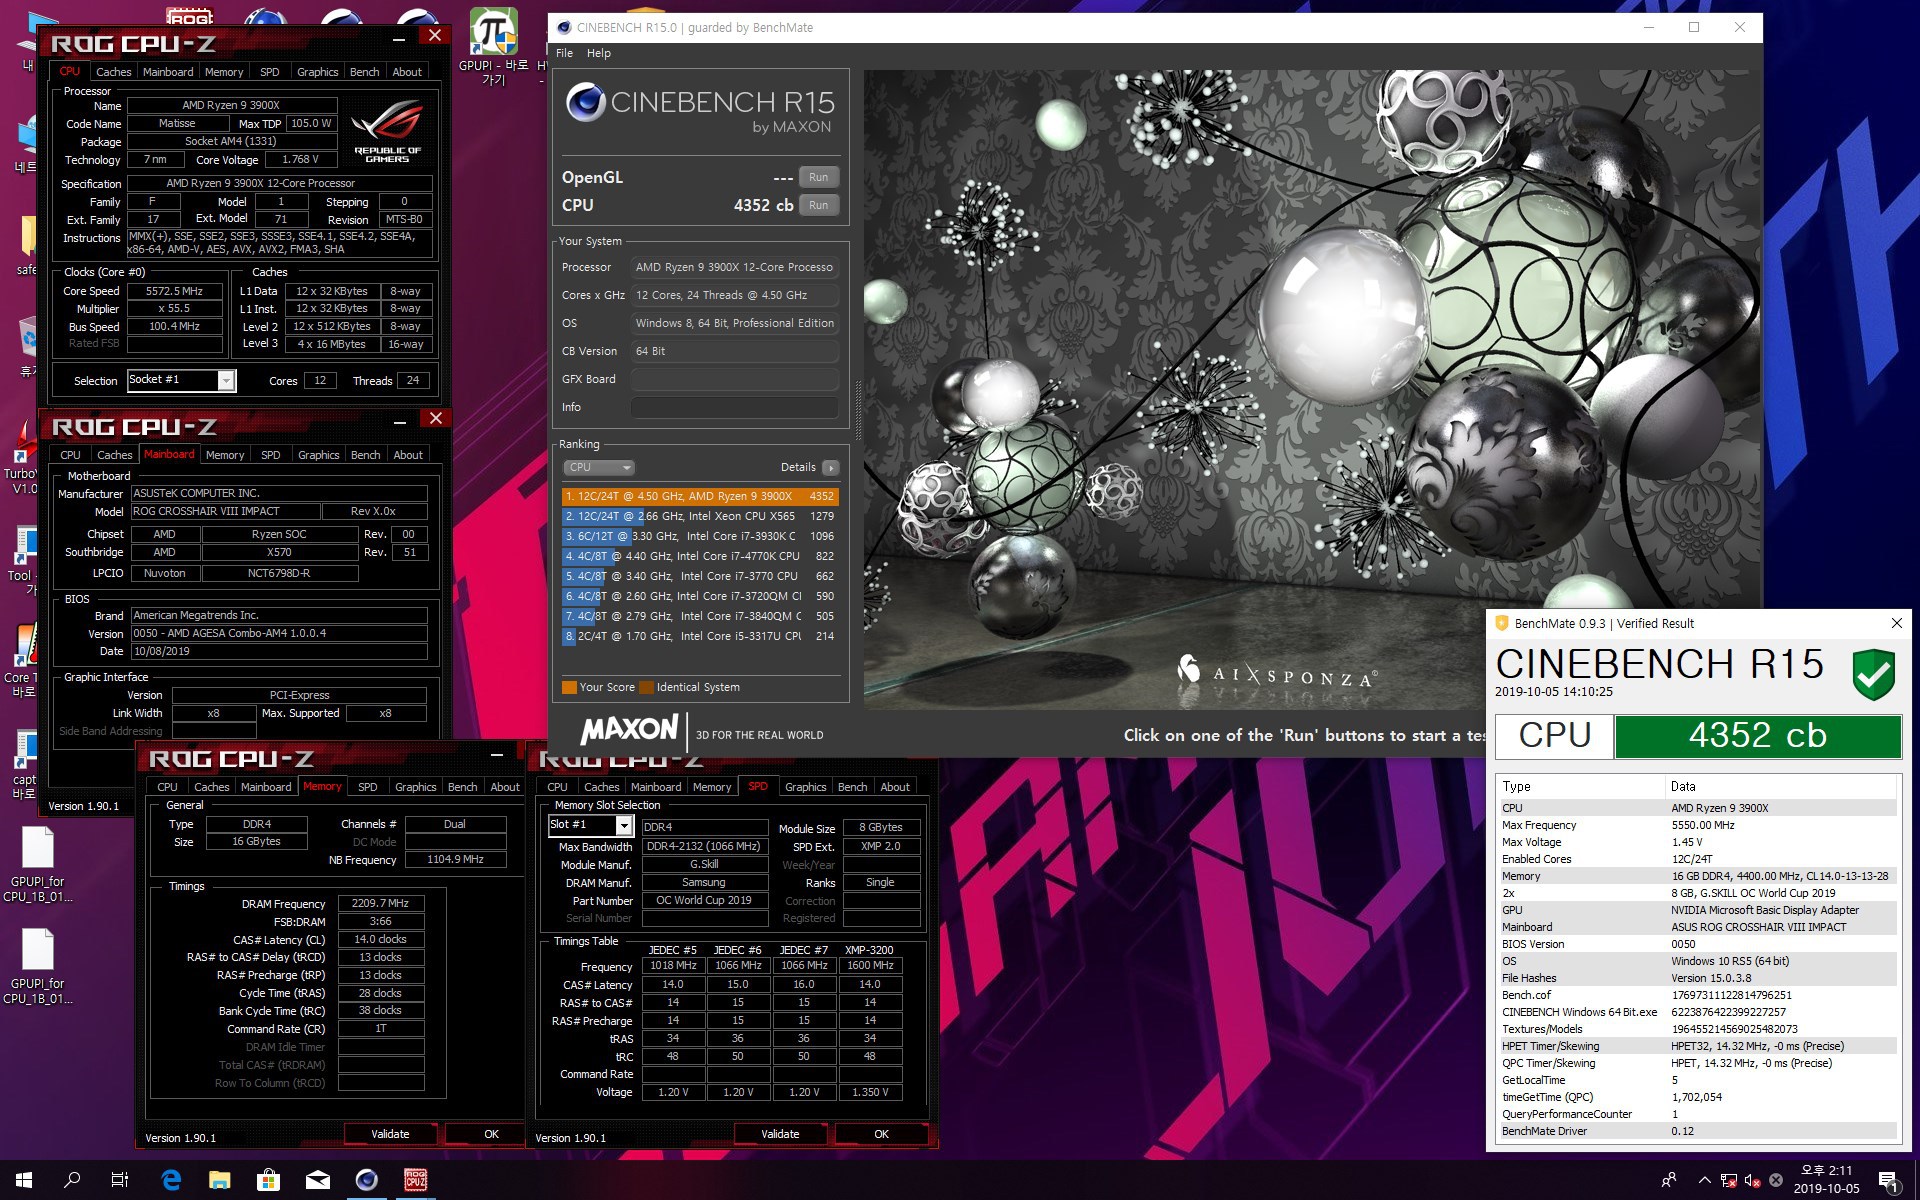
Task: Run the OpenGL test in Cinebench
Action: click(818, 177)
